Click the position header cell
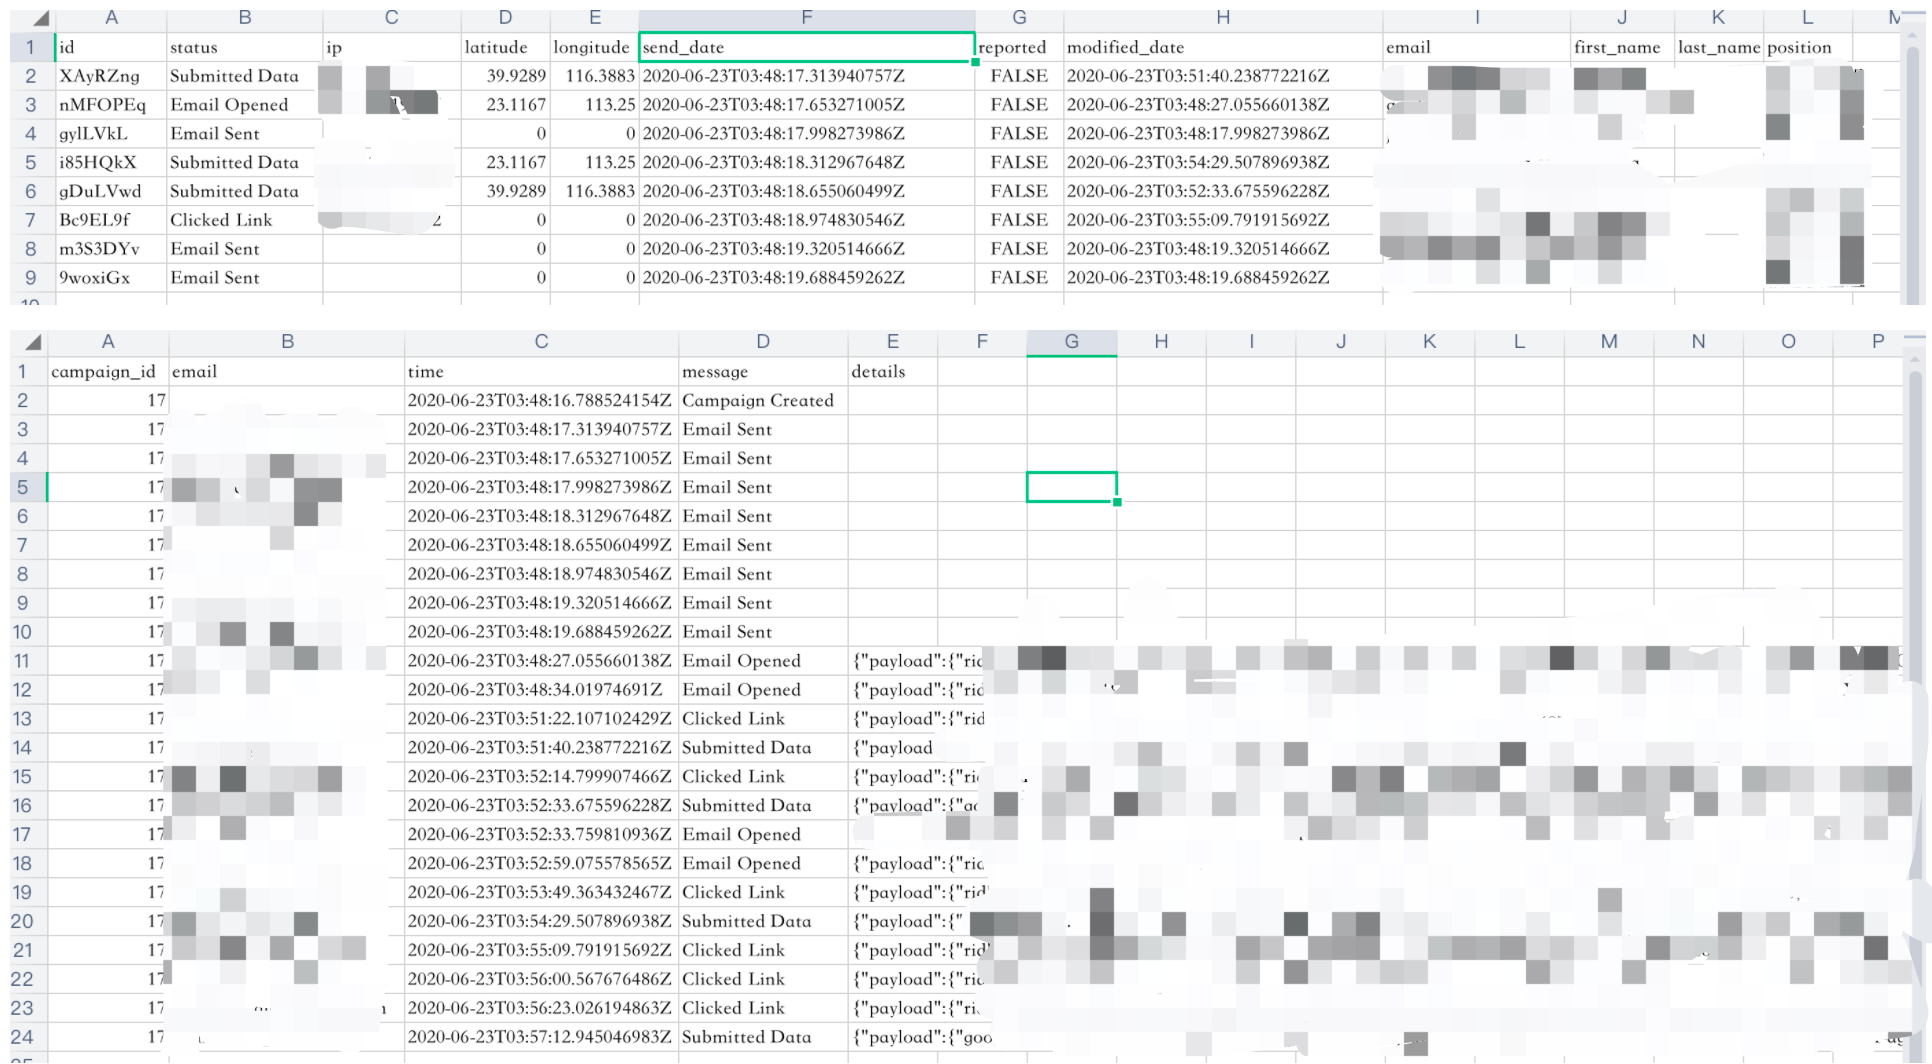 (x=1806, y=48)
